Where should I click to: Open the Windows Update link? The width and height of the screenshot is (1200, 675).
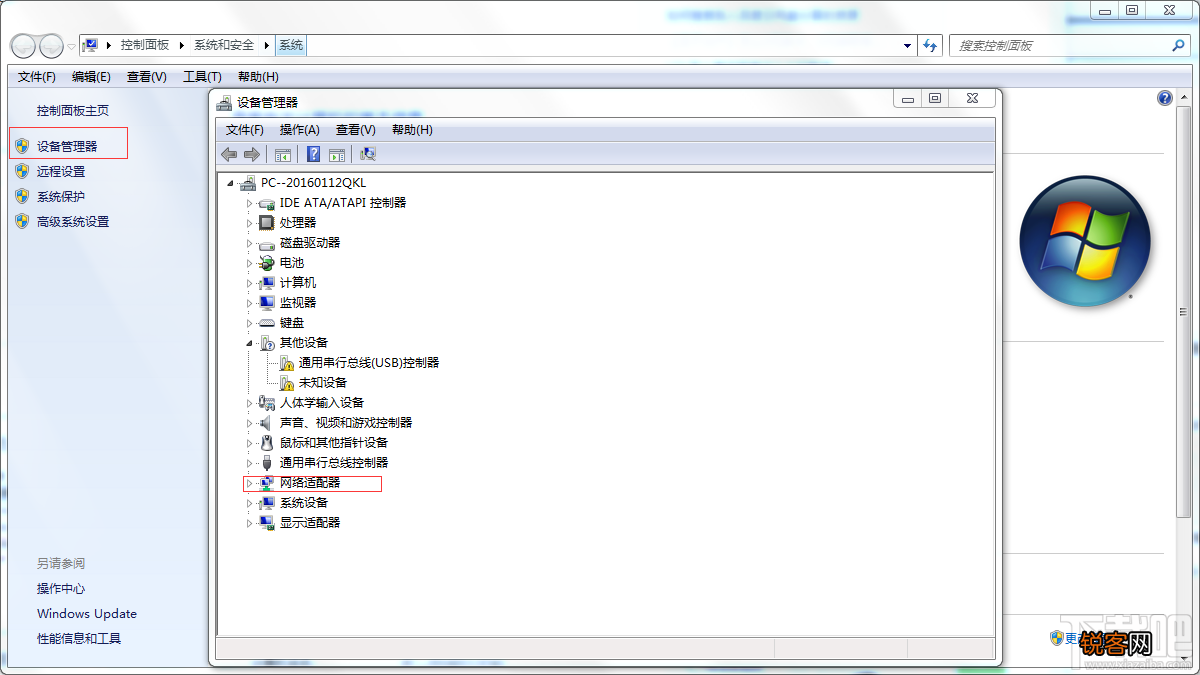pos(87,614)
